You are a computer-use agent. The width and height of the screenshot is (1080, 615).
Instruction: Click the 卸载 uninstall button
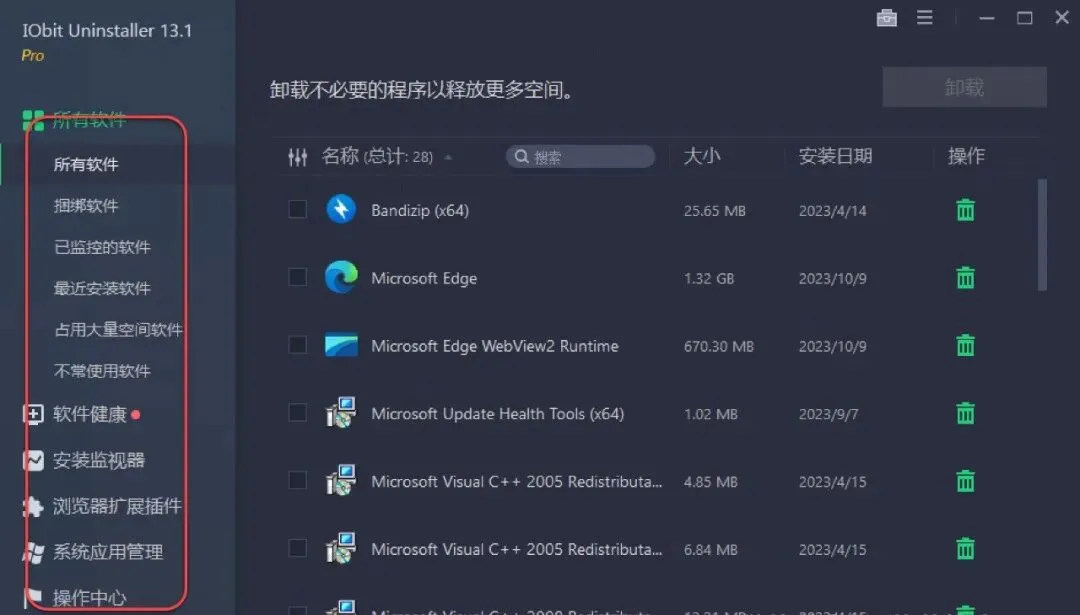coord(964,87)
